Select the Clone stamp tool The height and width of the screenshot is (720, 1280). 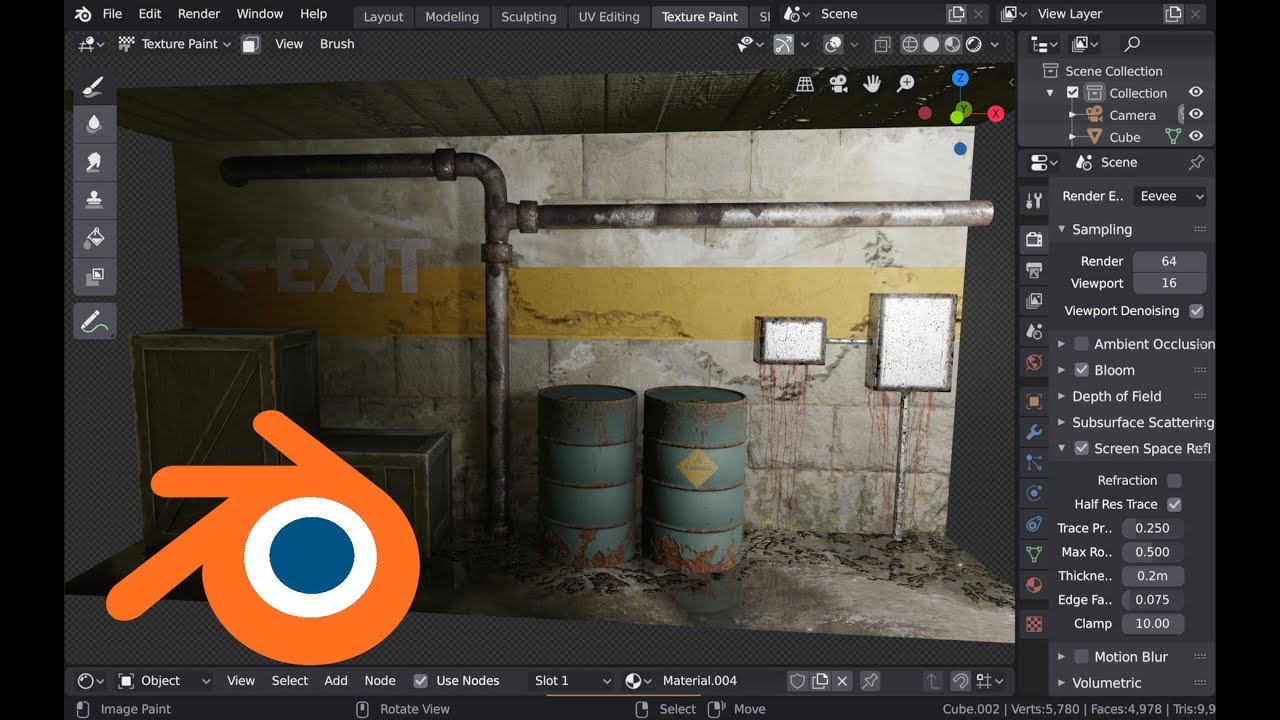coord(94,200)
